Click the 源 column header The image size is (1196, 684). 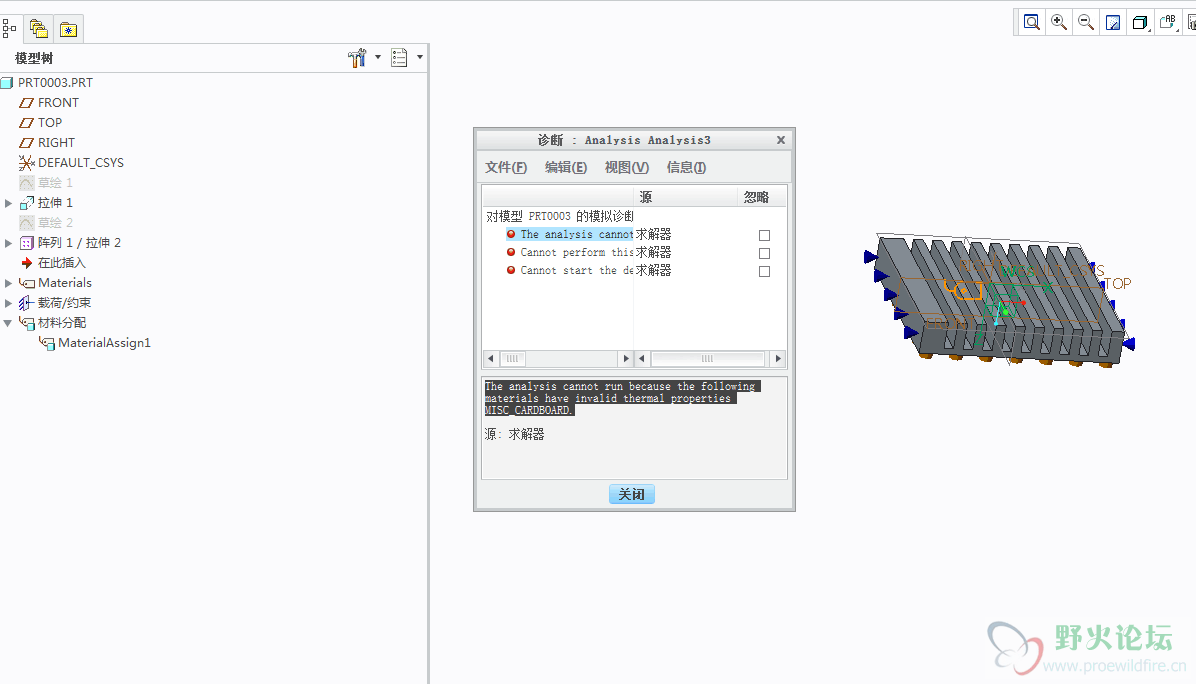[685, 197]
